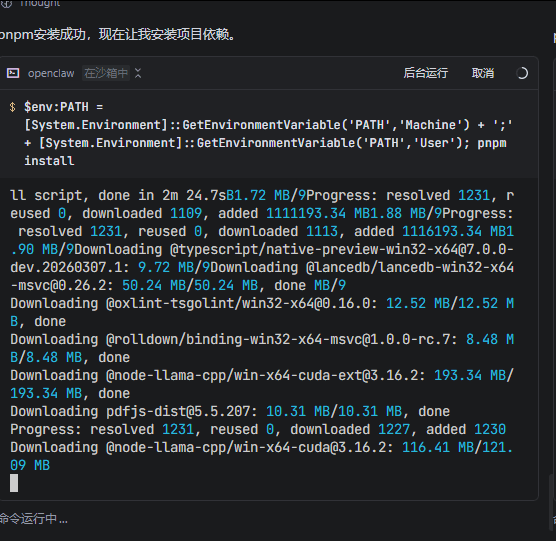Viewport: 556px width, 541px height.
Task: Click the Thought brain icon at top
Action: [x=7, y=4]
